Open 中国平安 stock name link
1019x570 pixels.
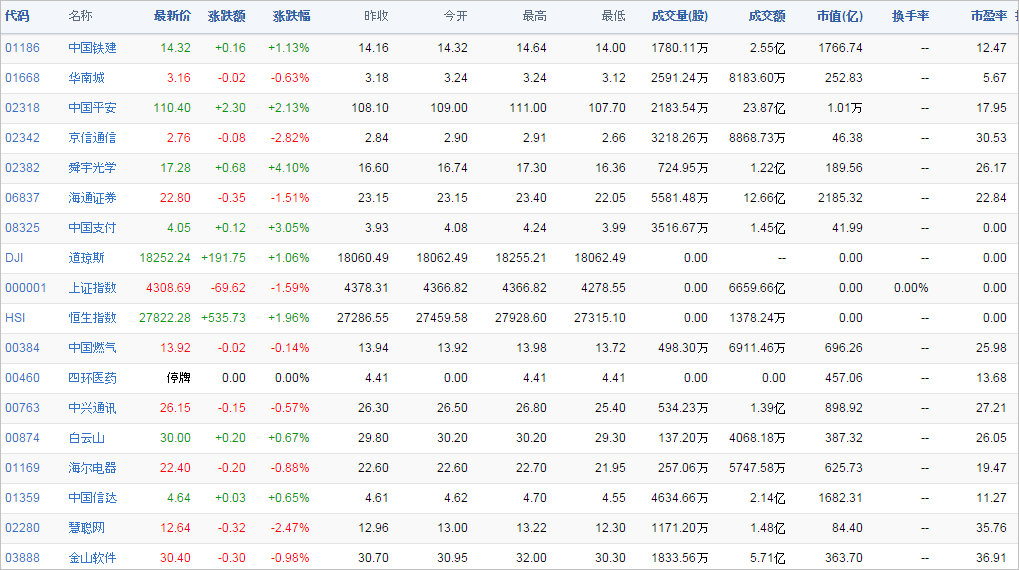[x=92, y=108]
